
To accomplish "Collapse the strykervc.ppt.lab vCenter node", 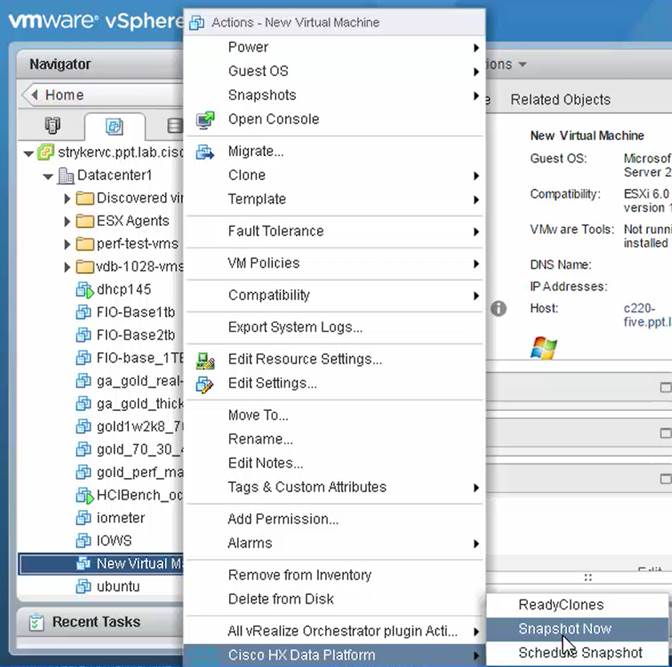I will pos(29,153).
